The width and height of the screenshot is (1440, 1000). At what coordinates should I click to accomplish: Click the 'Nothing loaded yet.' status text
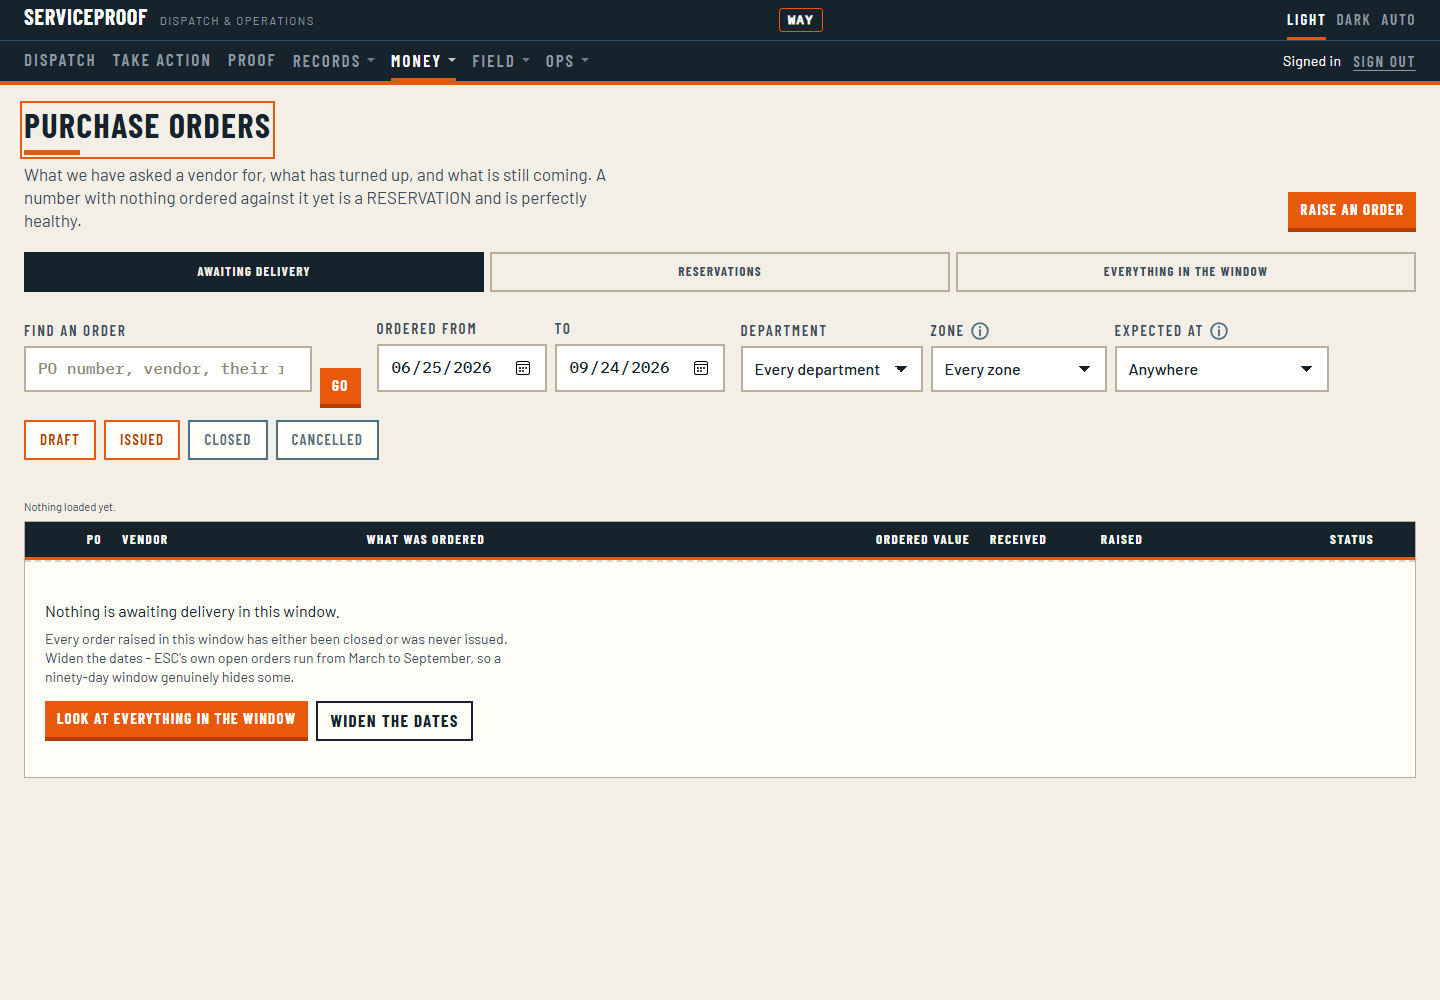click(x=70, y=507)
